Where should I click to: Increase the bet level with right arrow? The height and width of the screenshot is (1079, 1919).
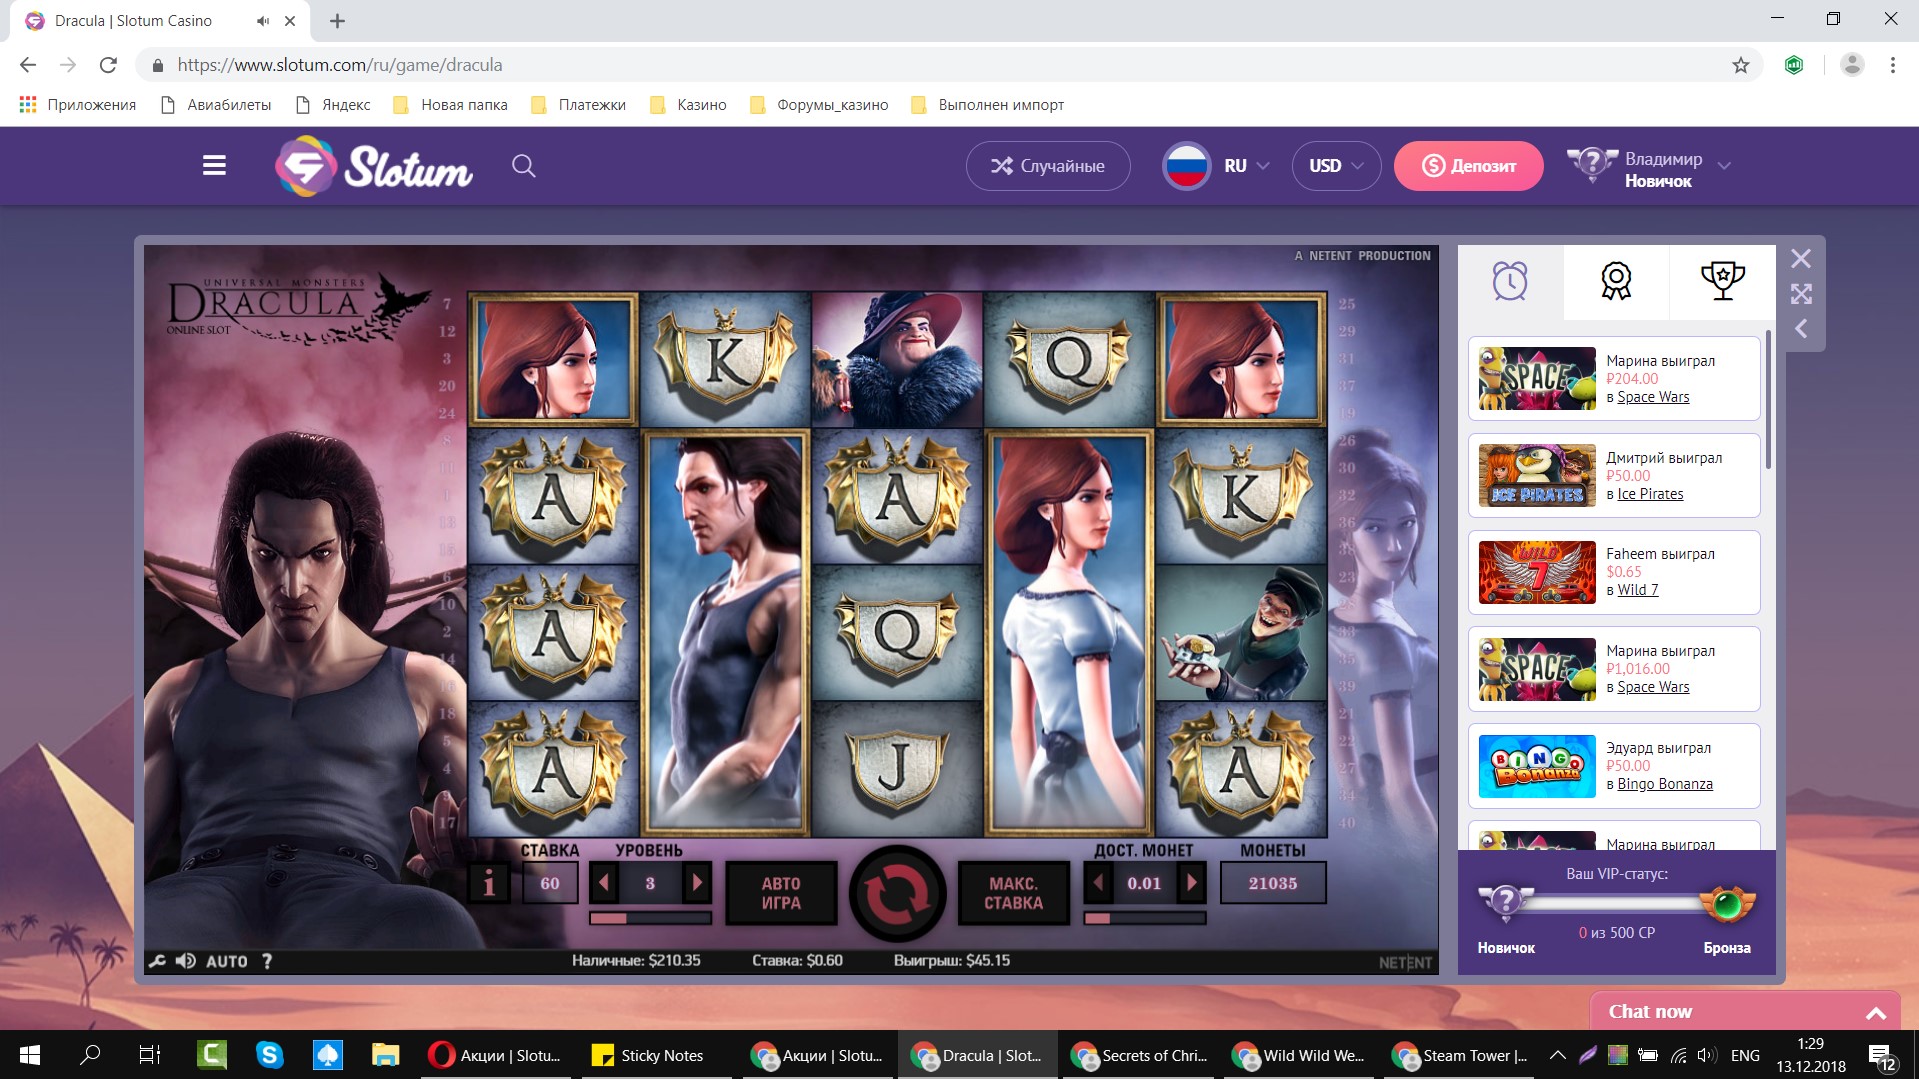tap(697, 883)
